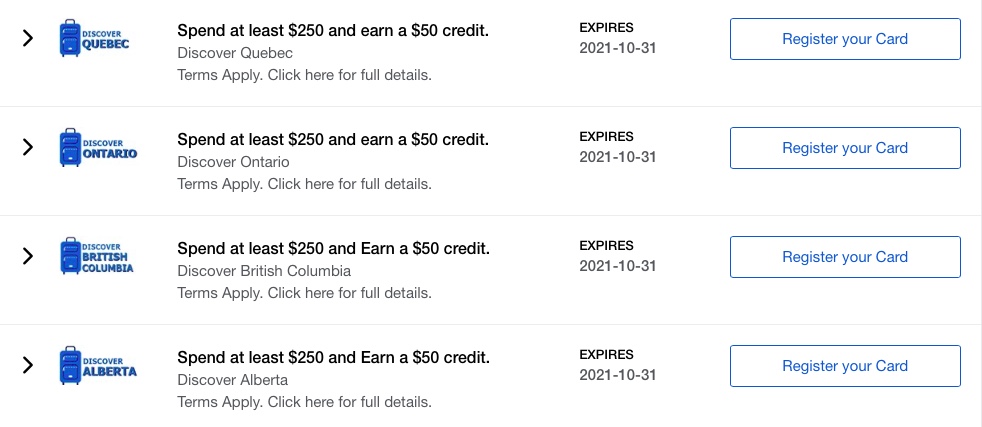This screenshot has height=427, width=982.
Task: Register your Card for Discover Alberta
Action: (845, 366)
